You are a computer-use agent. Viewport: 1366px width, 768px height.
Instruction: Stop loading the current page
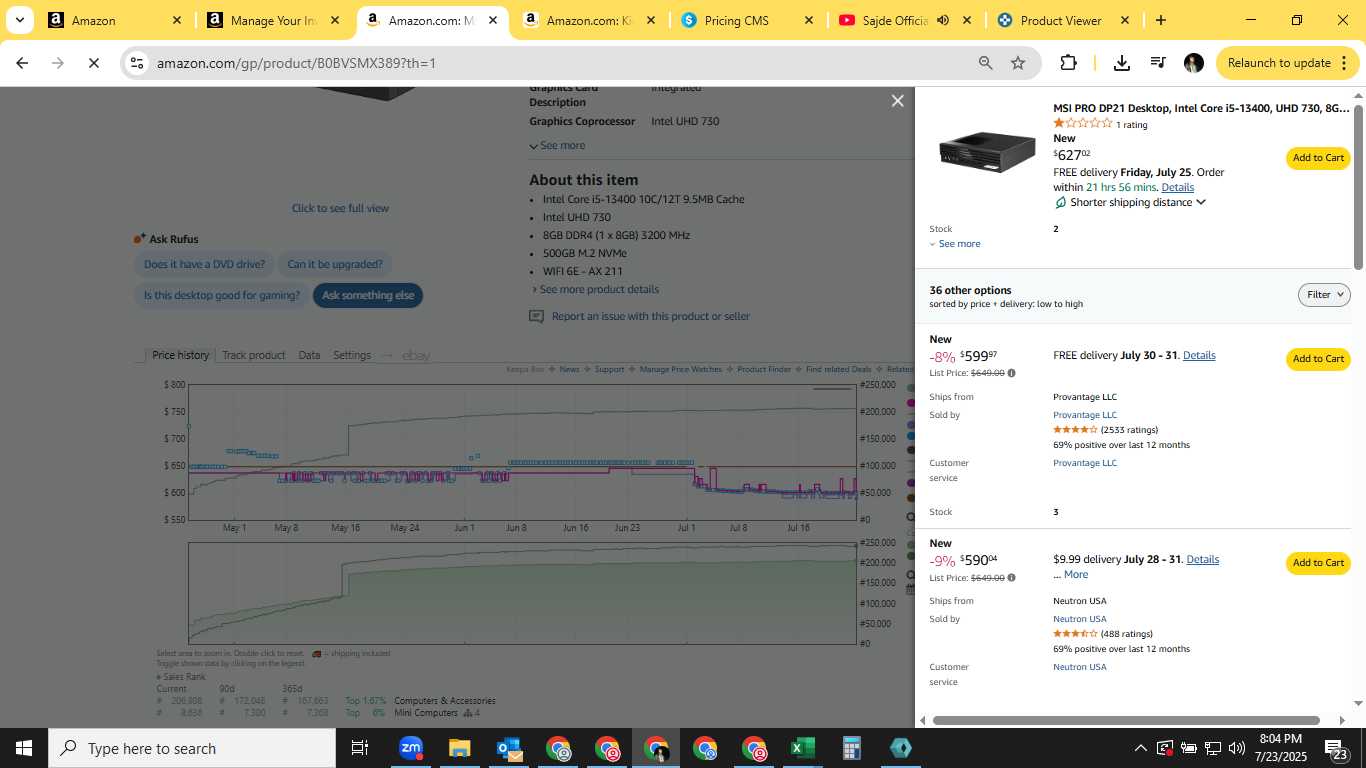[93, 63]
